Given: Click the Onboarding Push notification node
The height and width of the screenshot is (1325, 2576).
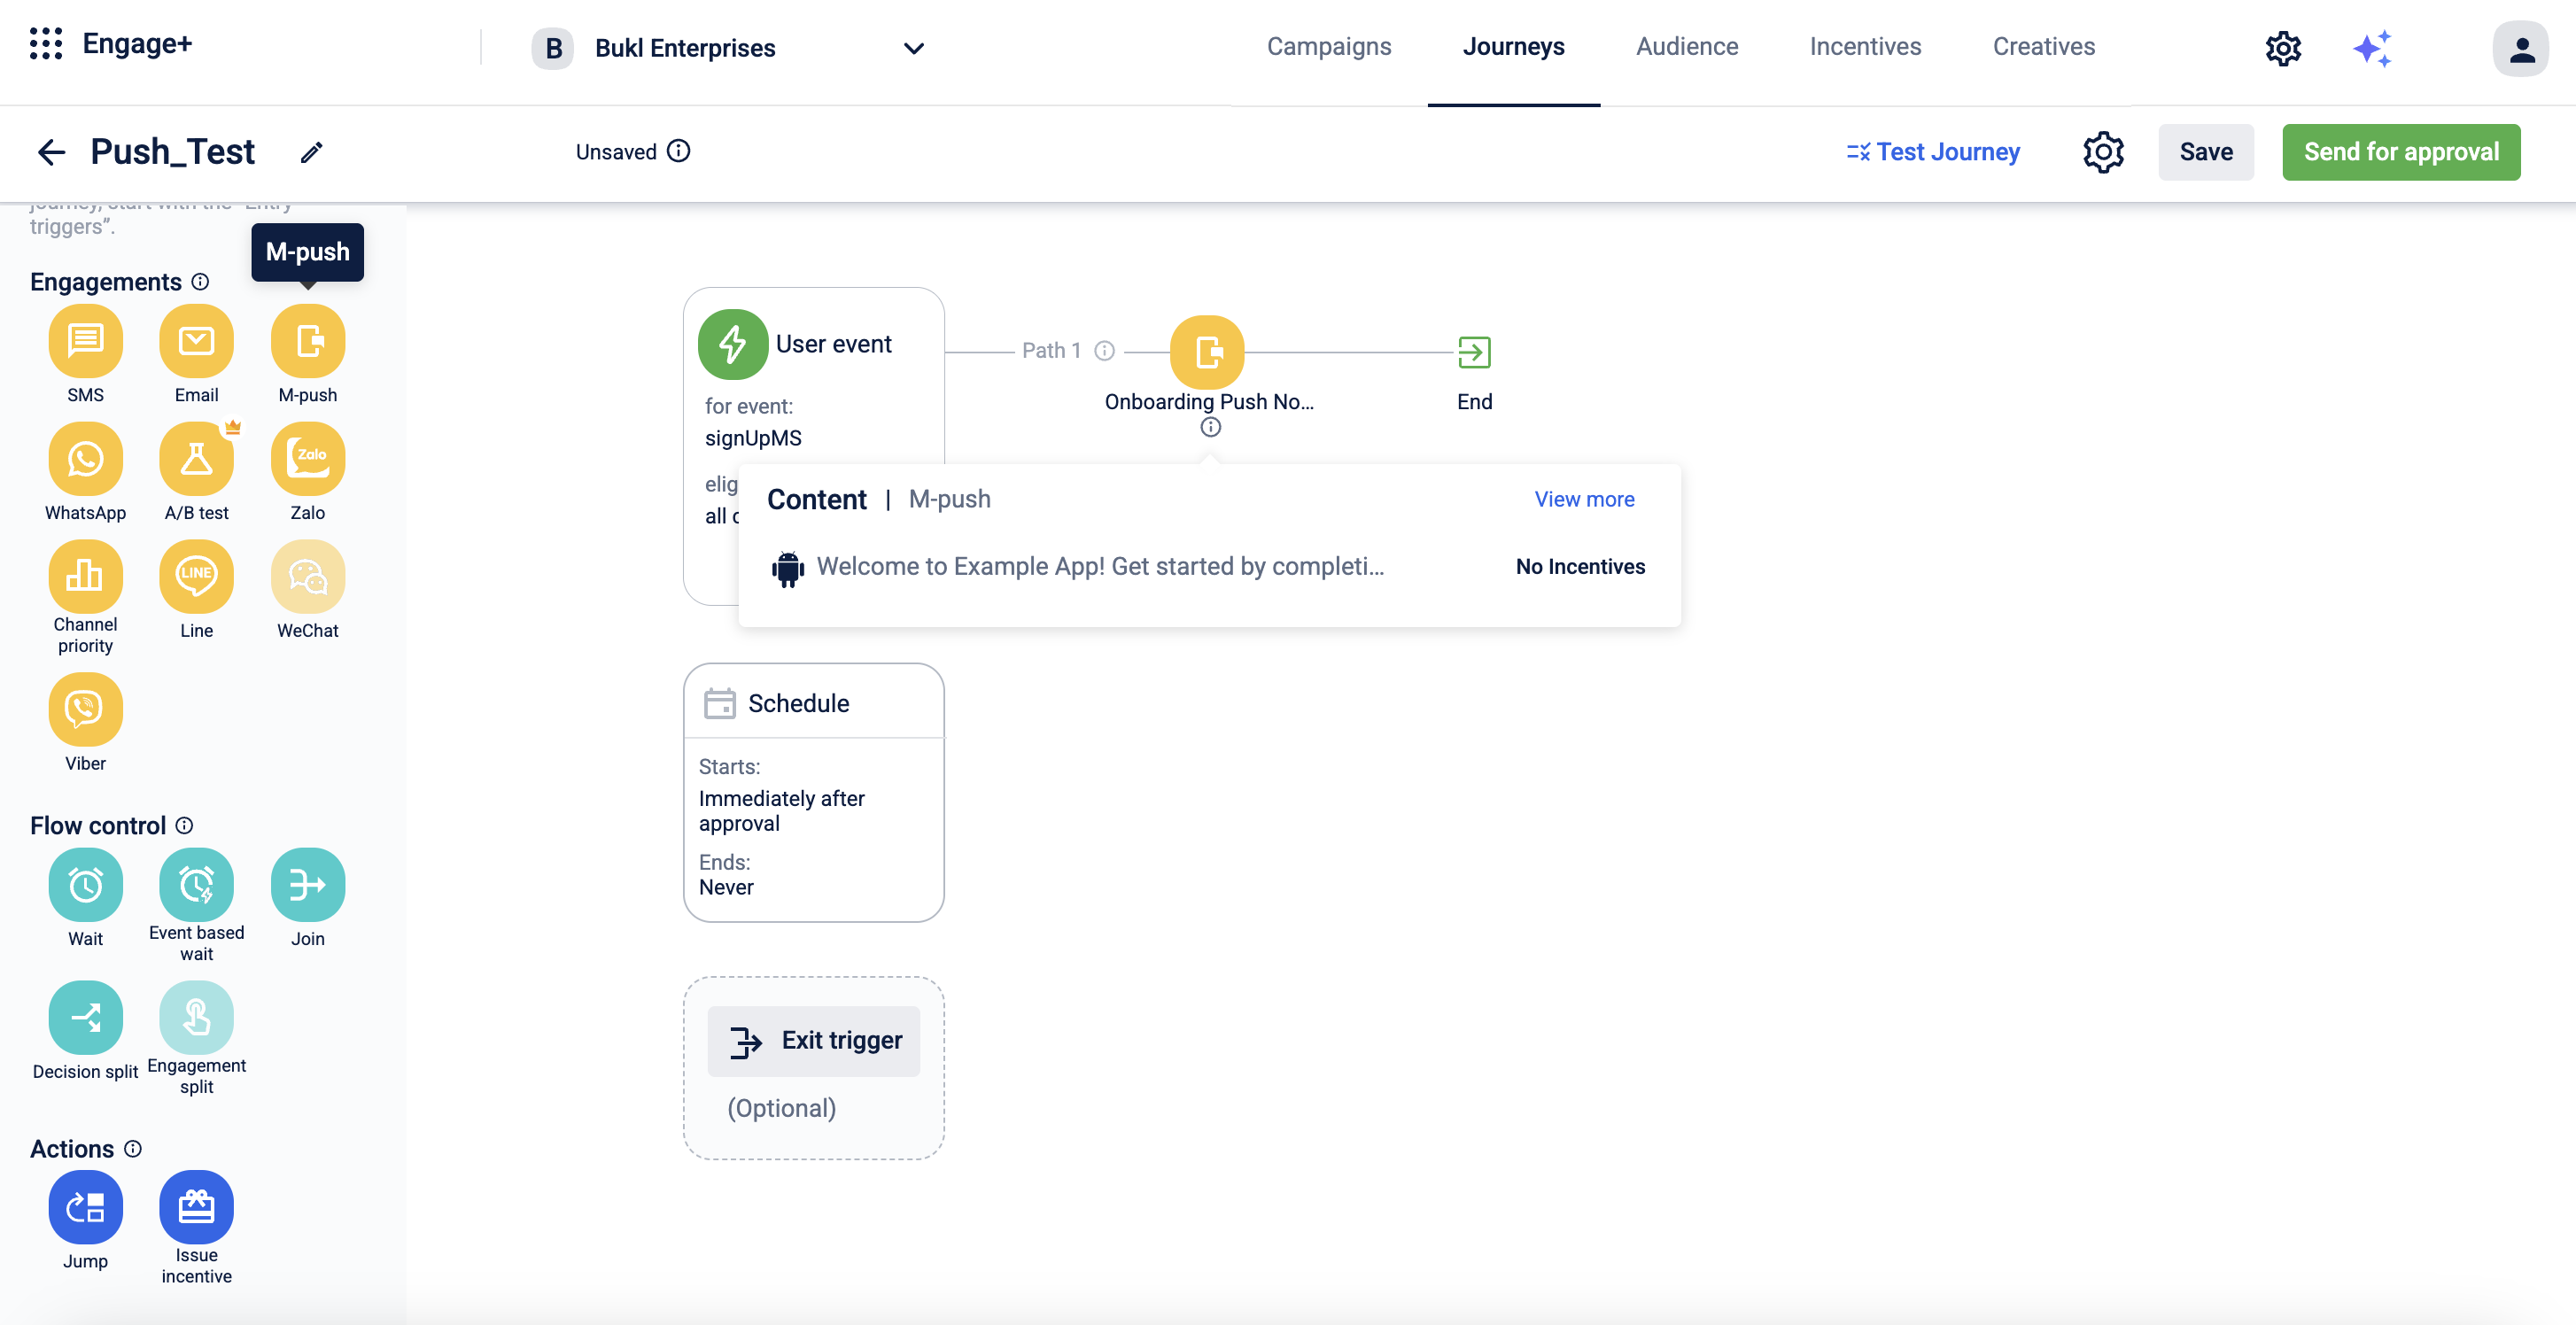Looking at the screenshot, I should 1207,352.
